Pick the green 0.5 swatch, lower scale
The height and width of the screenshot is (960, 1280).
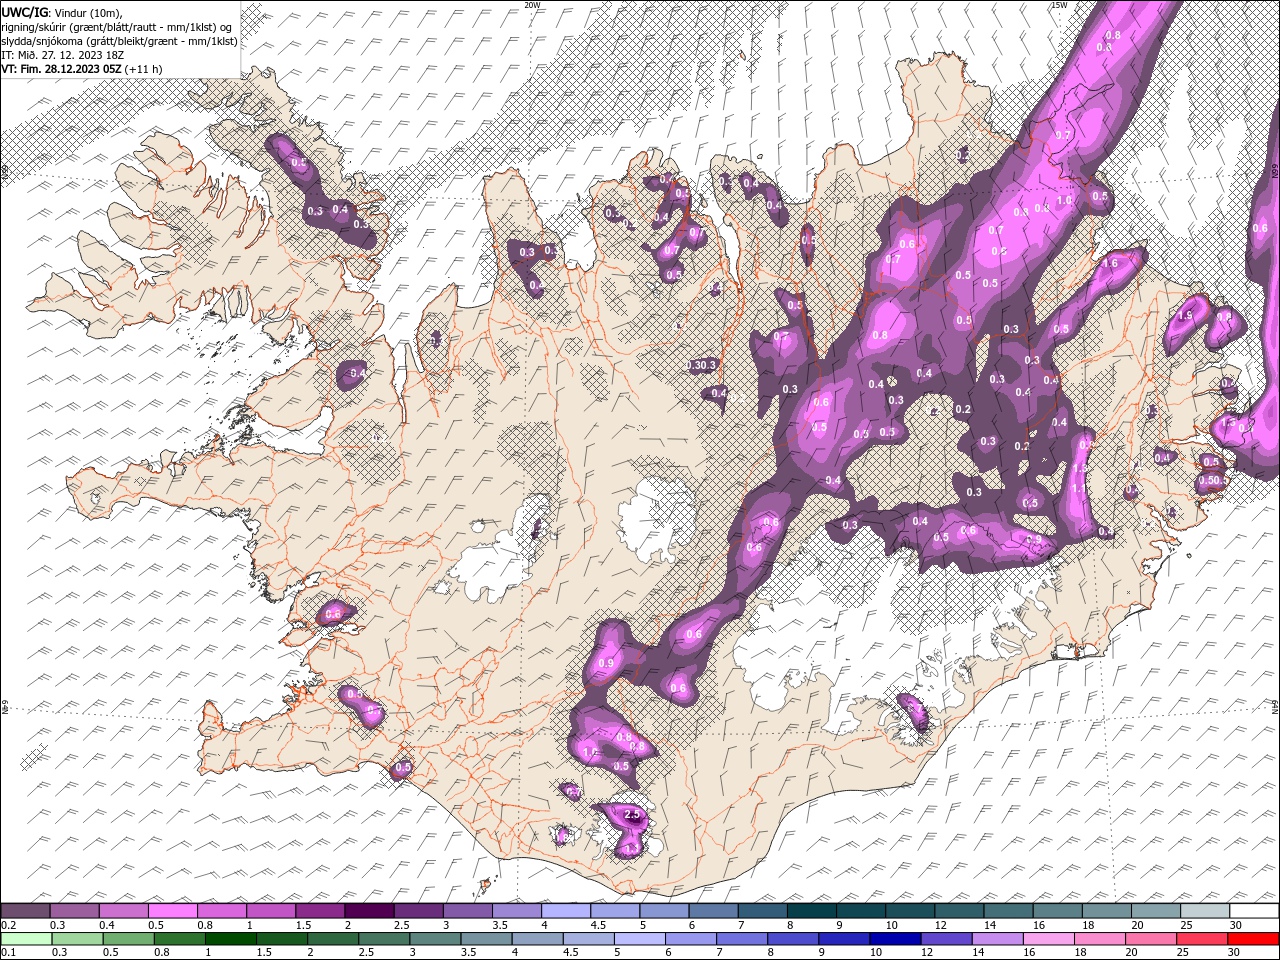click(128, 939)
